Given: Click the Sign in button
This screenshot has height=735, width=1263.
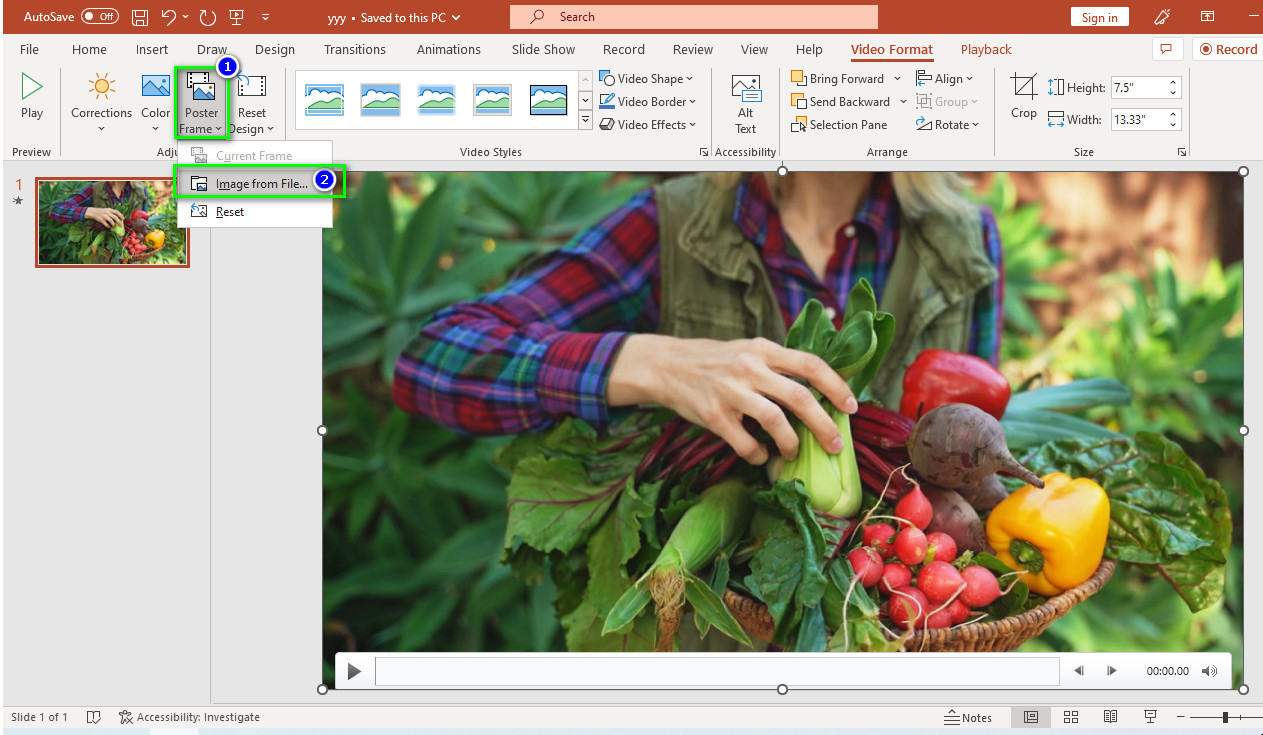Looking at the screenshot, I should [x=1100, y=17].
